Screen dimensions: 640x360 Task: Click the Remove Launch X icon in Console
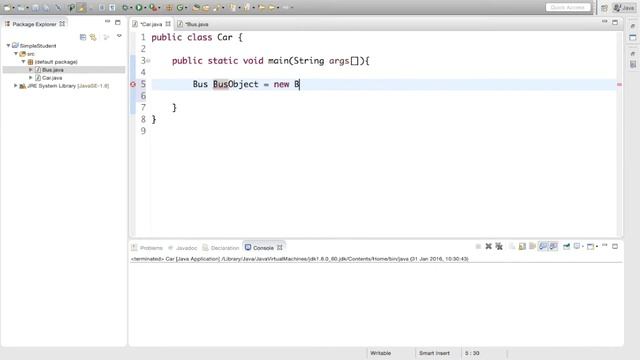tap(489, 246)
